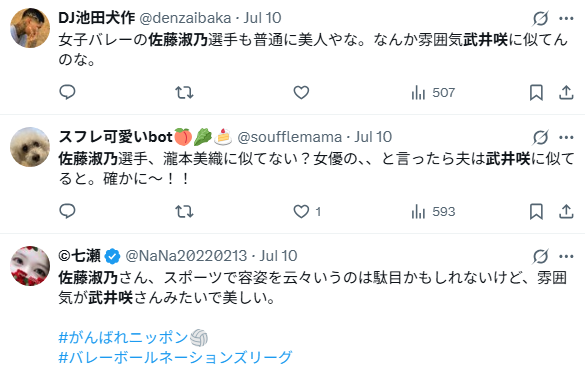Open Grok explain icon on @denzaibaka tweet

(x=540, y=18)
